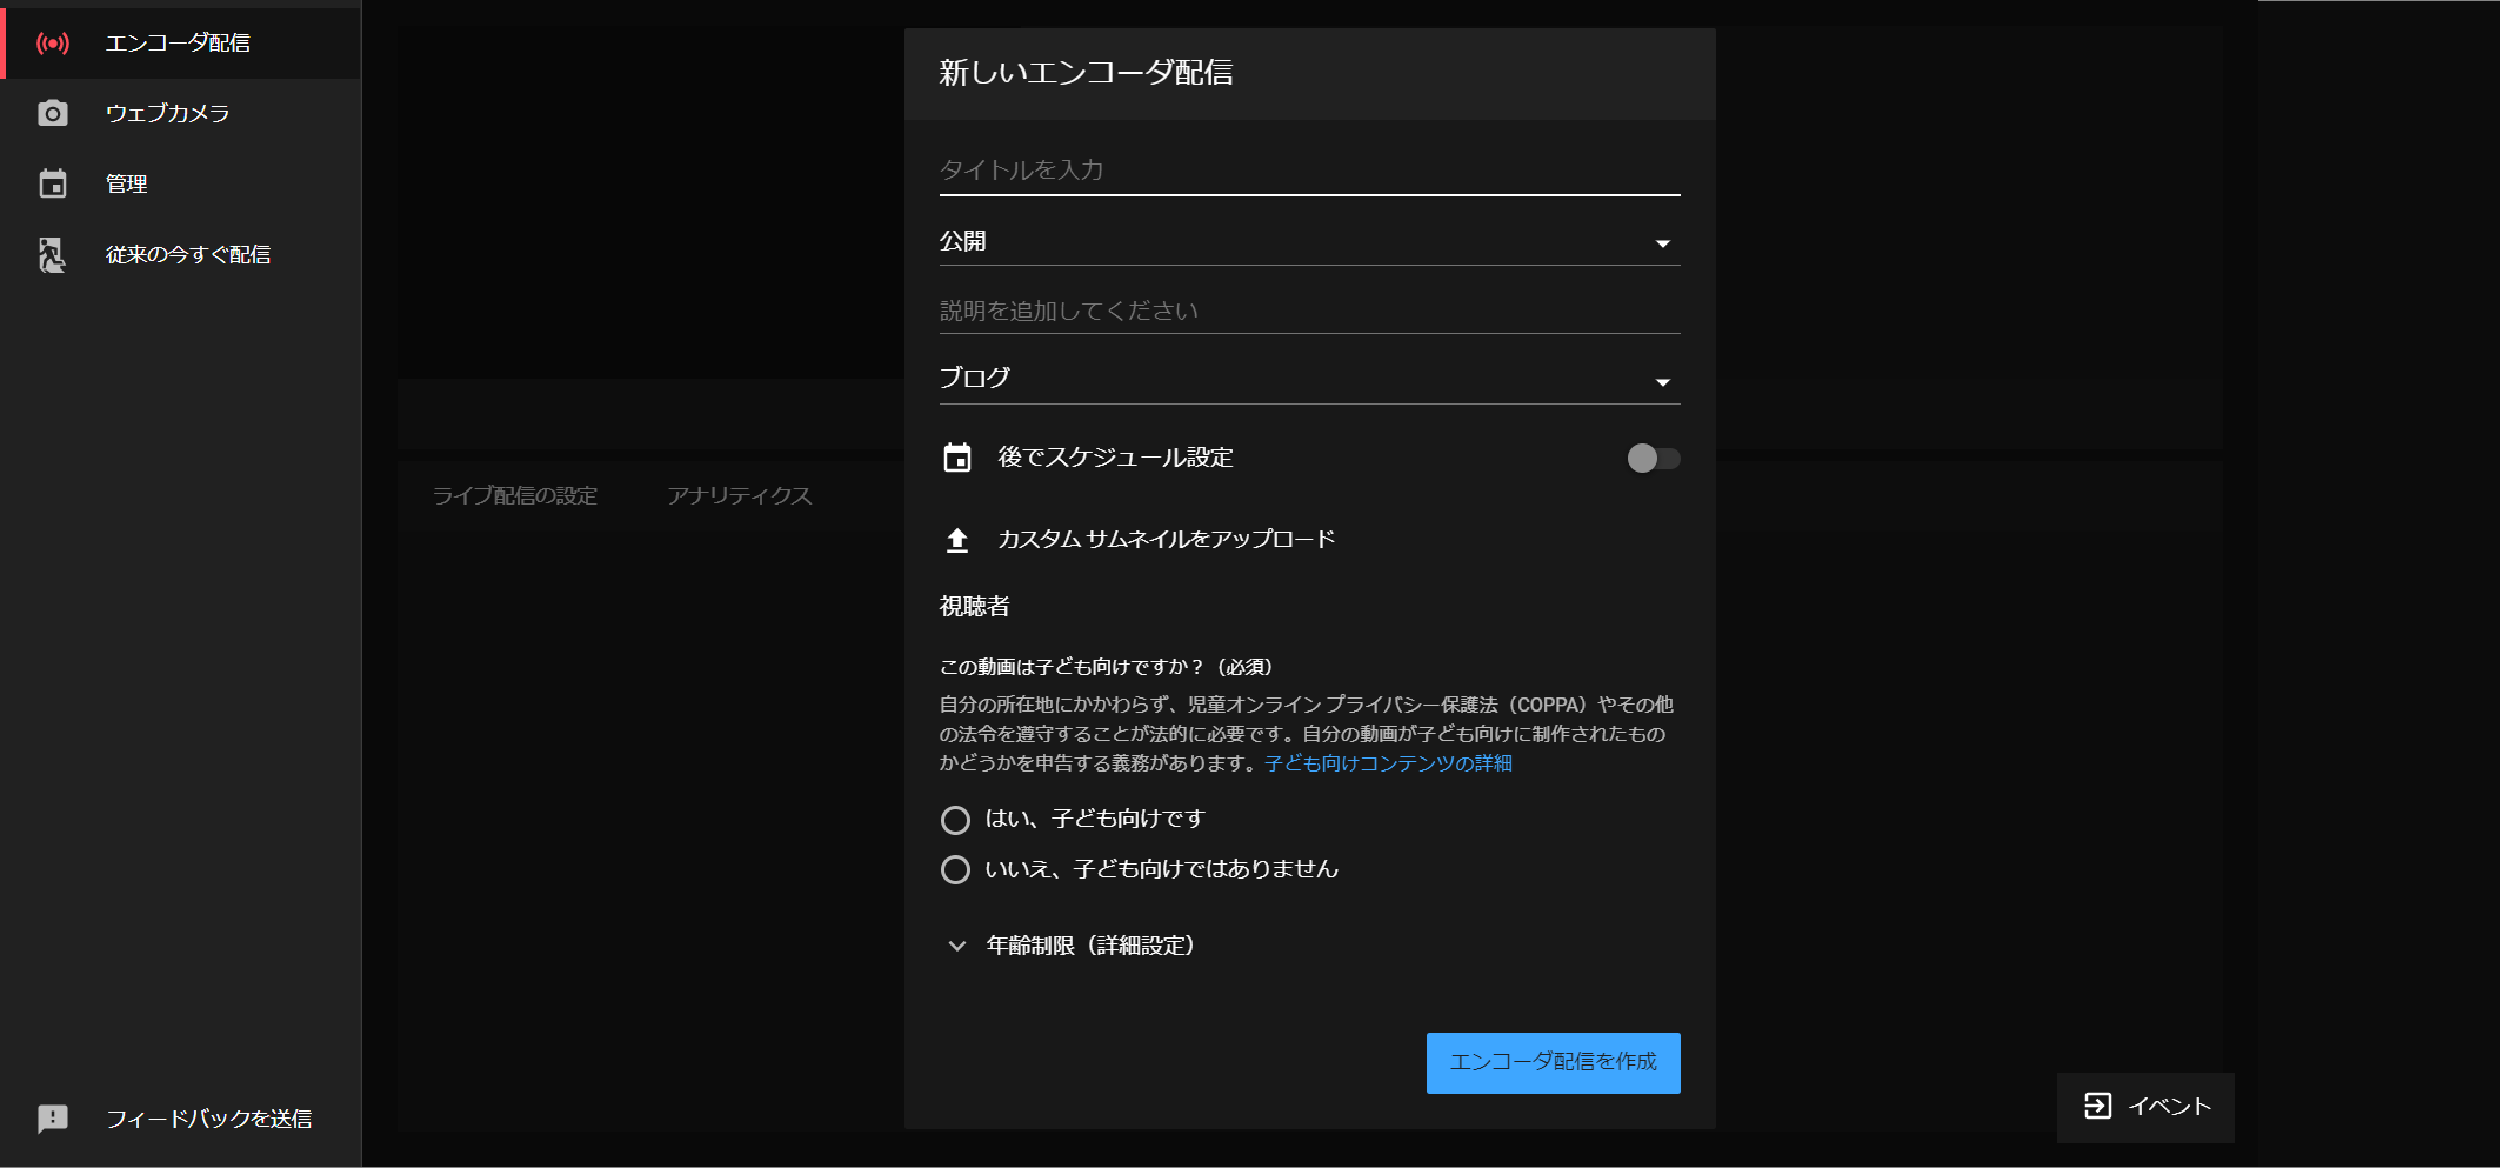
Task: Open エンコーダ配信 in the sidebar
Action: [180, 43]
